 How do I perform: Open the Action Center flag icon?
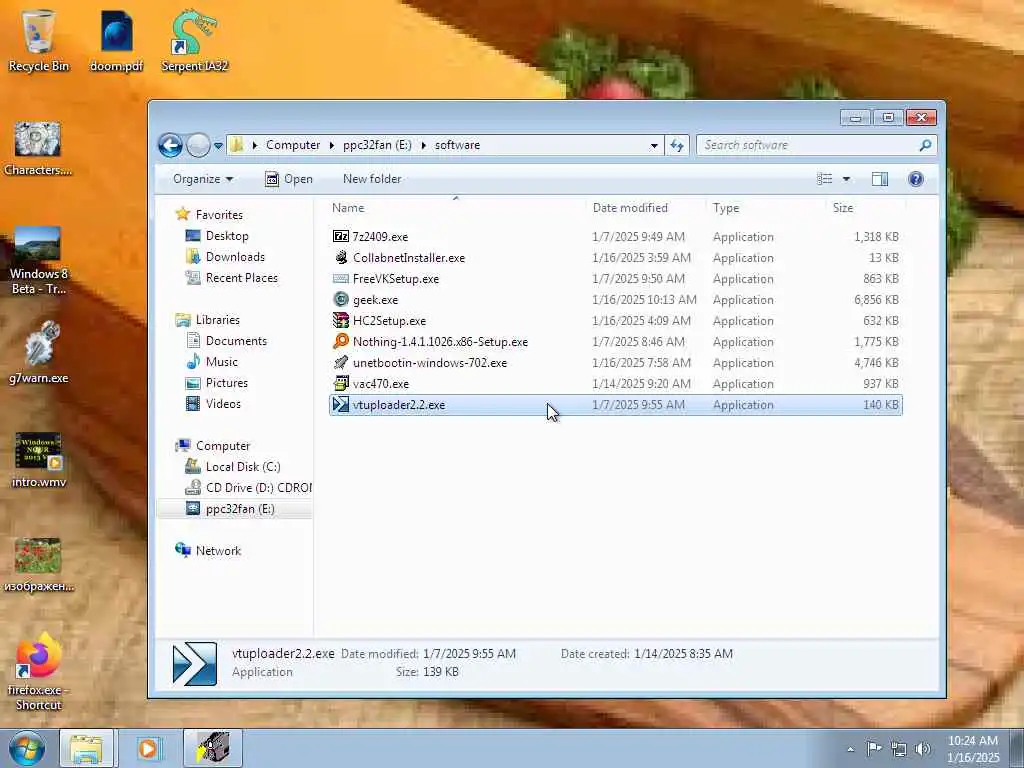[874, 748]
